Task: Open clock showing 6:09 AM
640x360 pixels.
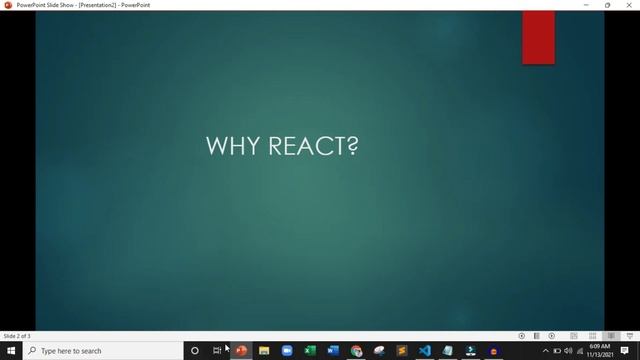Action: click(600, 351)
